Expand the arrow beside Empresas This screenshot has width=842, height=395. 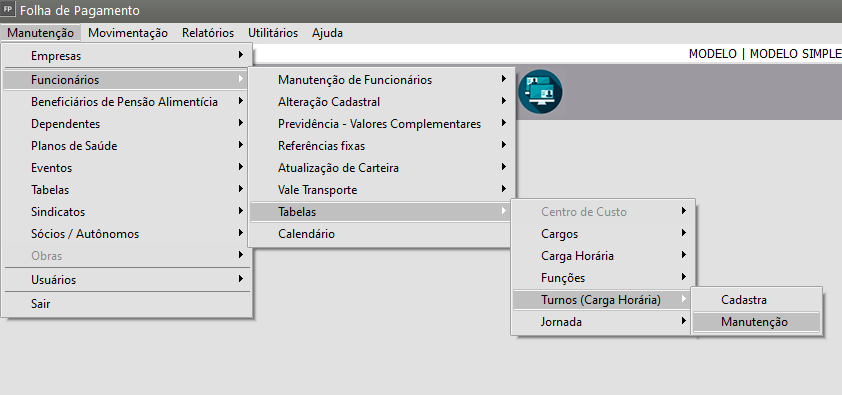(241, 55)
